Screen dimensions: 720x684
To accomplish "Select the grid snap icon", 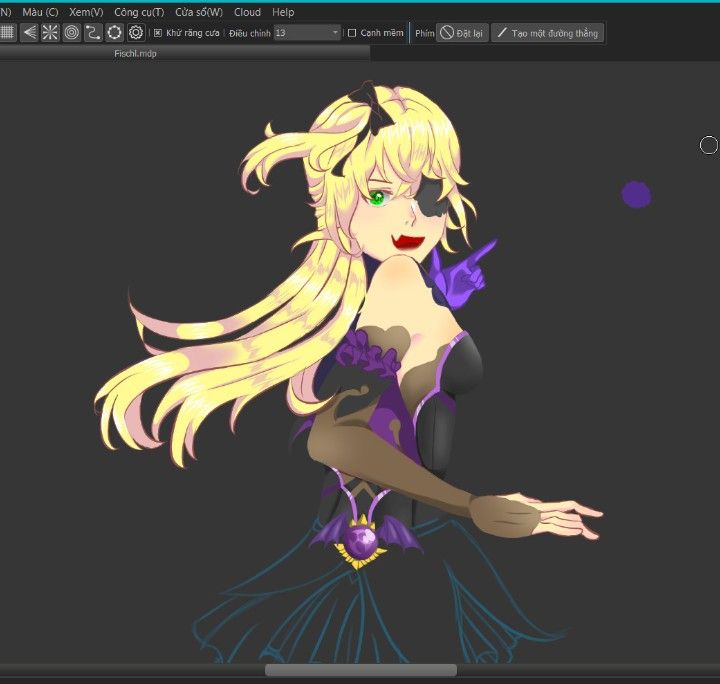I will [7, 33].
